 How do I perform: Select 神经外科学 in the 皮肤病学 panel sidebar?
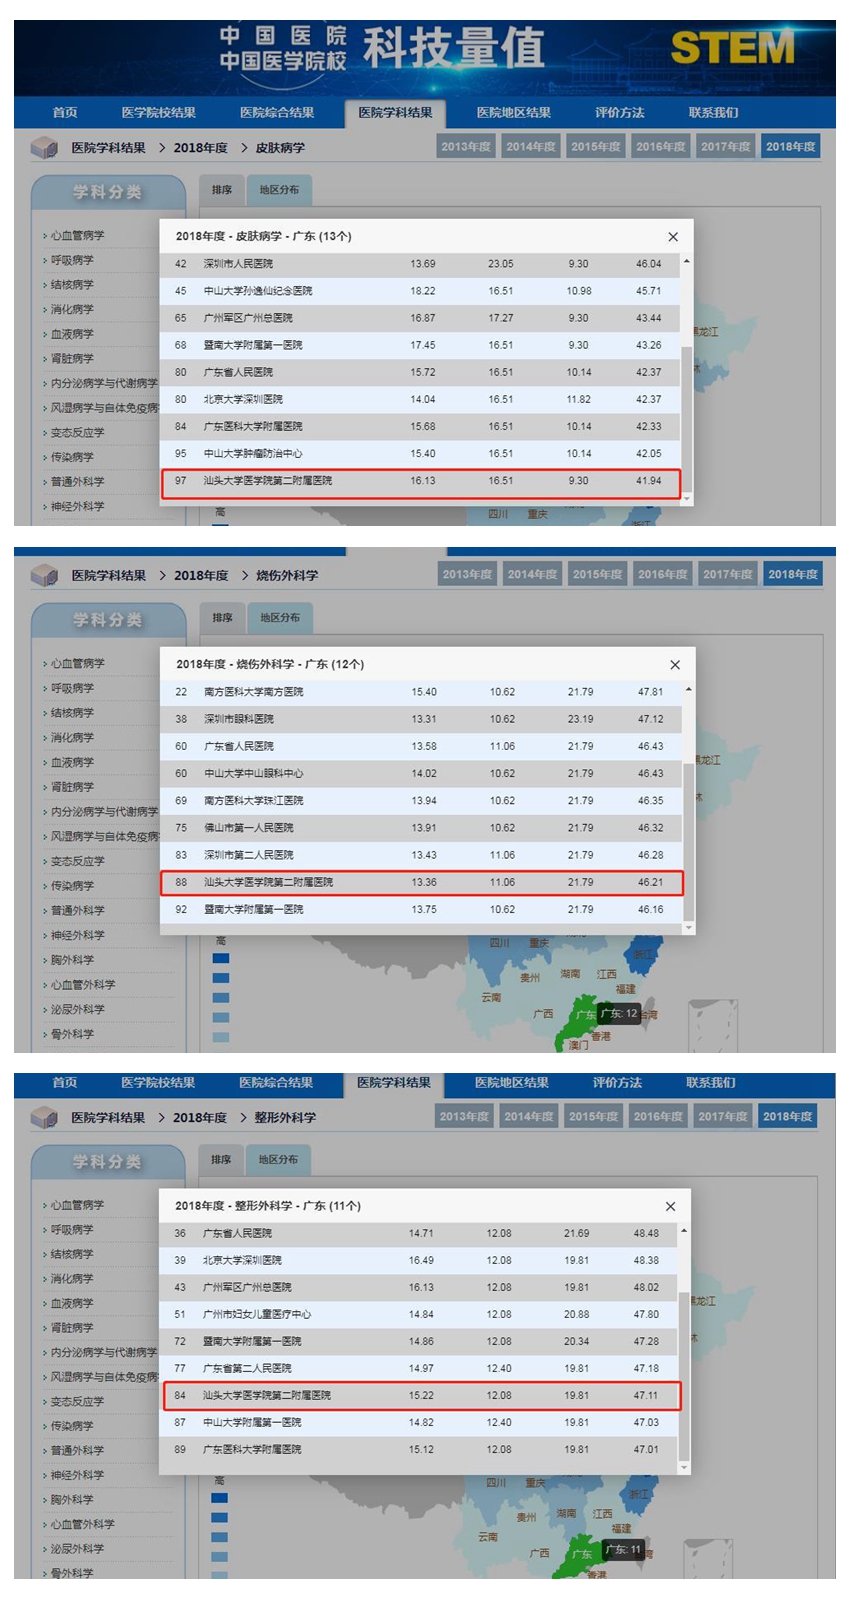(x=78, y=507)
